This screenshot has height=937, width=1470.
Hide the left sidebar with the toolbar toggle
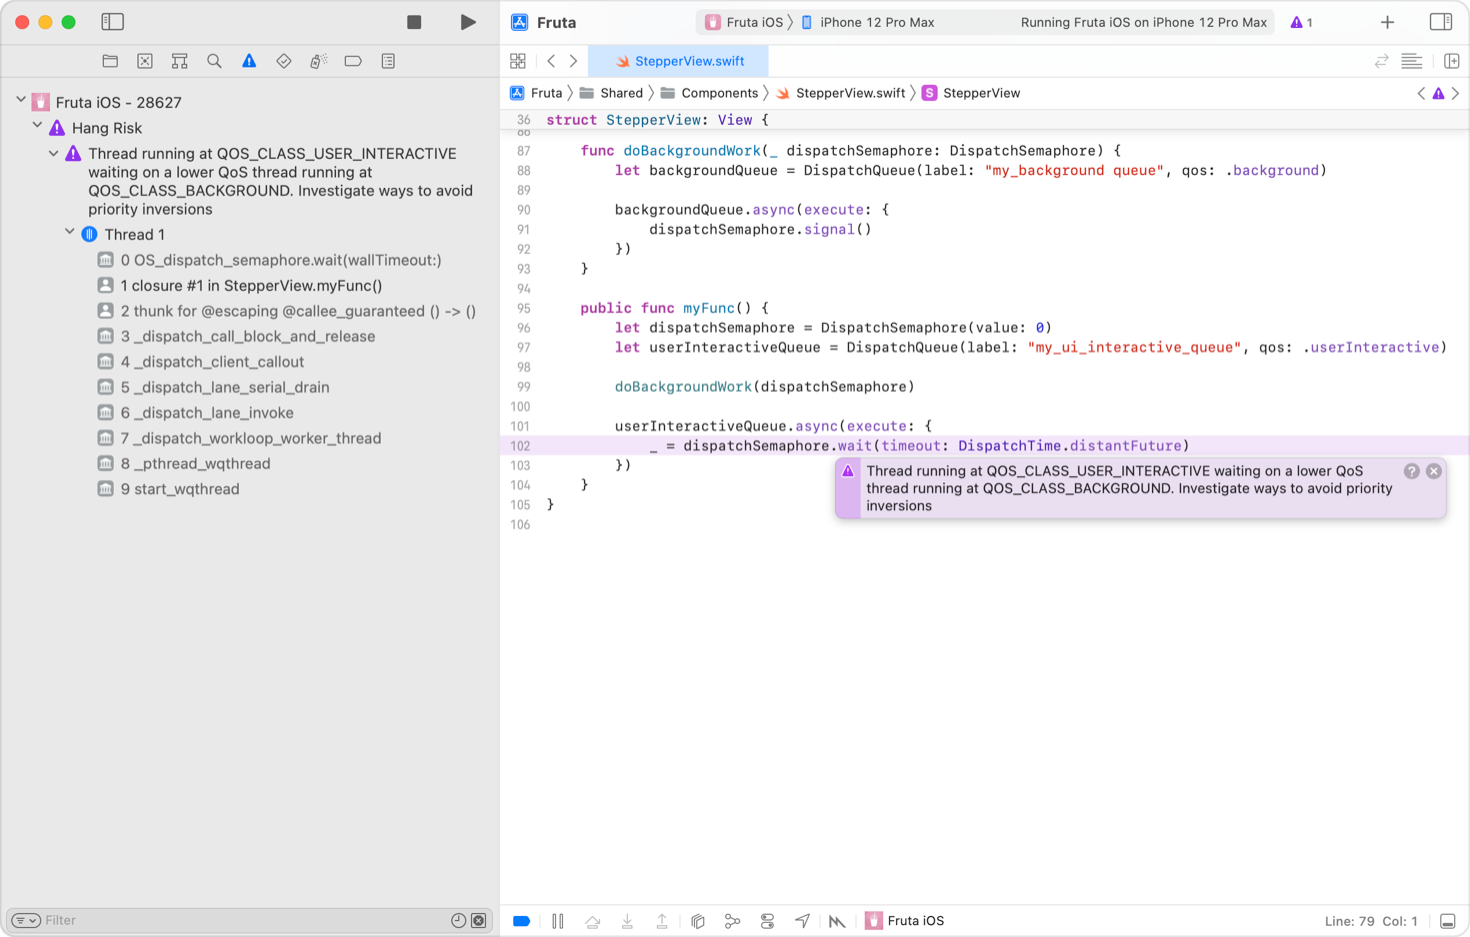pos(113,21)
